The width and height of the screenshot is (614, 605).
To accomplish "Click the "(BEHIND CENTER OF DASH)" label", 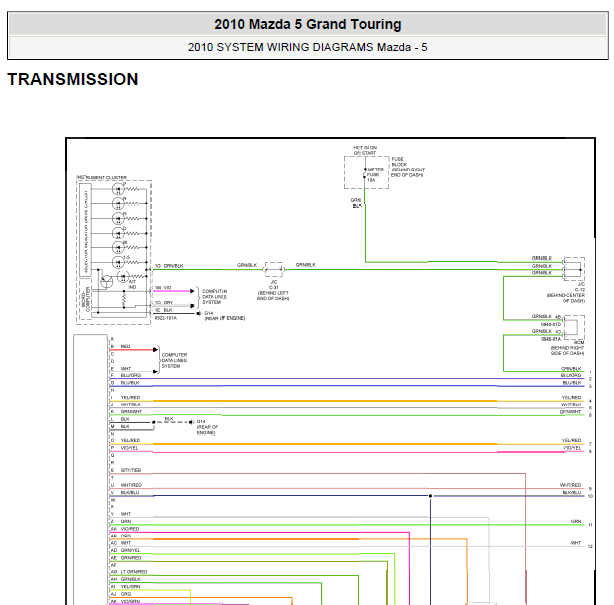I will coord(566,298).
